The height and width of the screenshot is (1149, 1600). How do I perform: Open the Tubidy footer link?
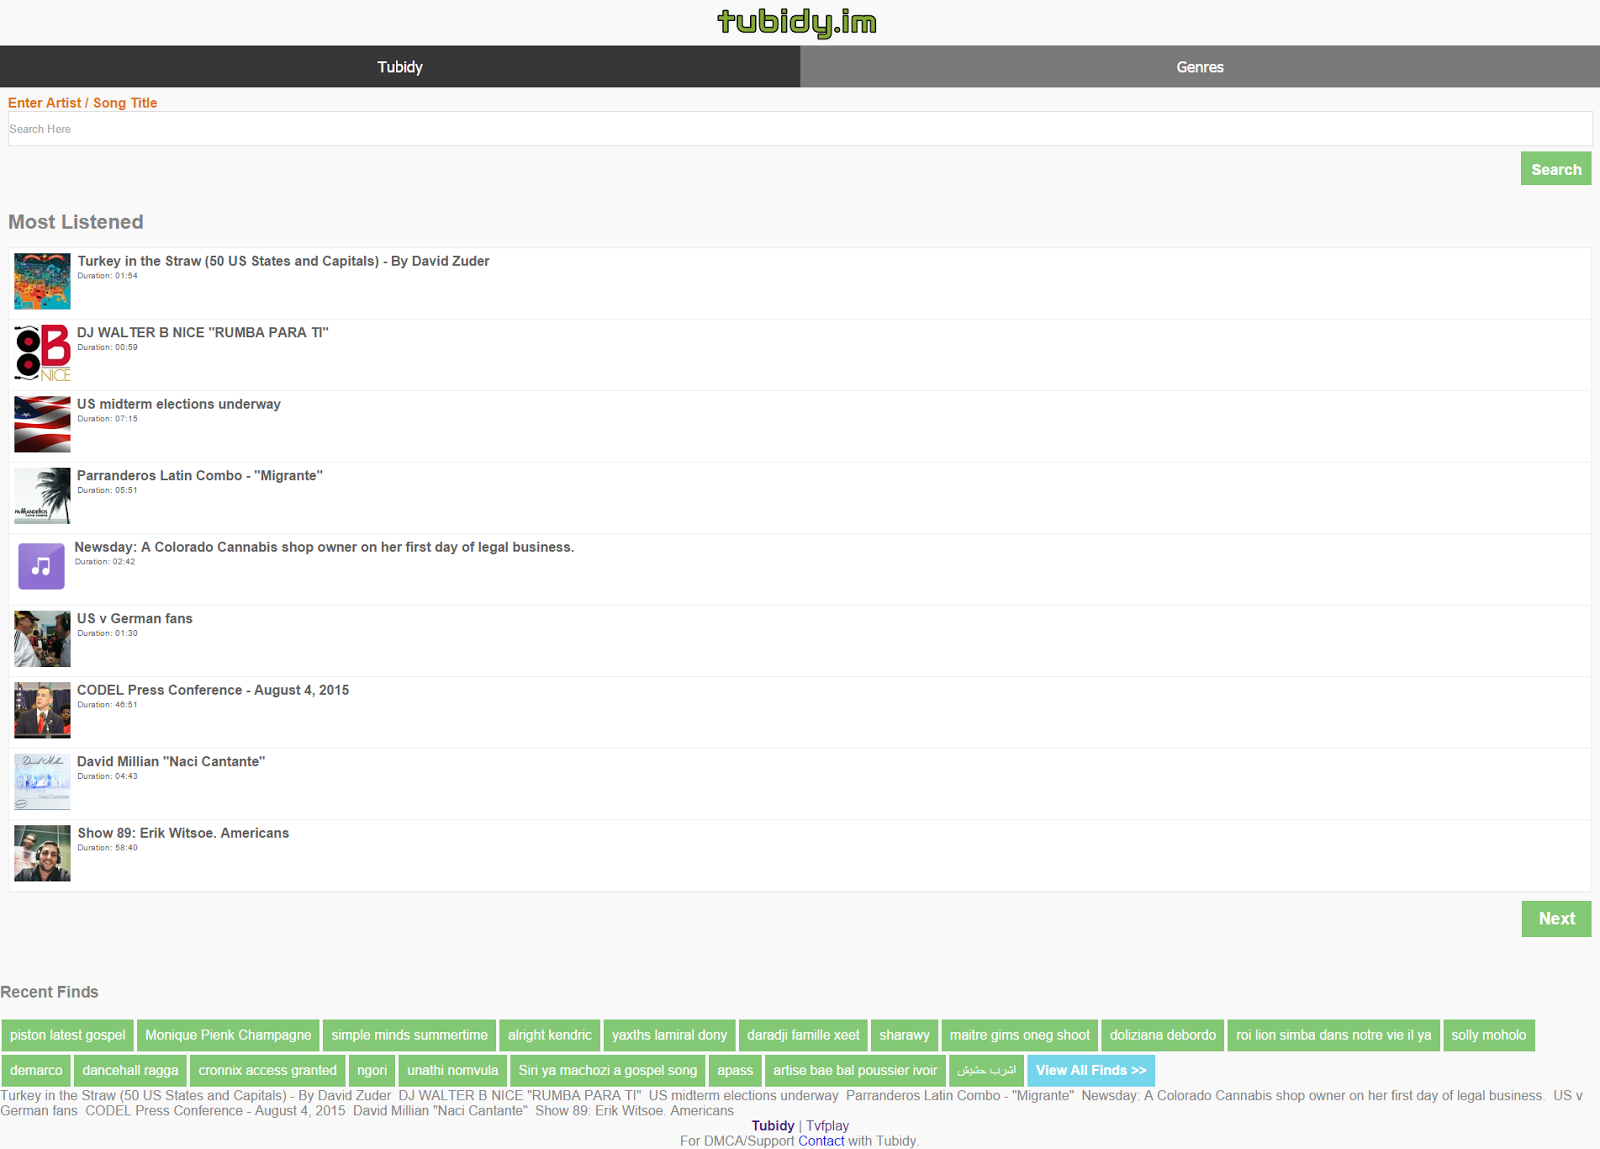pos(773,1126)
